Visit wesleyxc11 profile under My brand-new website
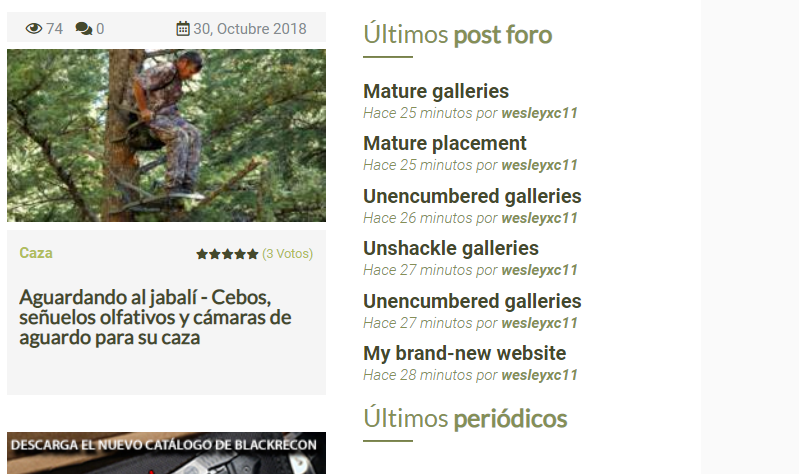 [540, 375]
